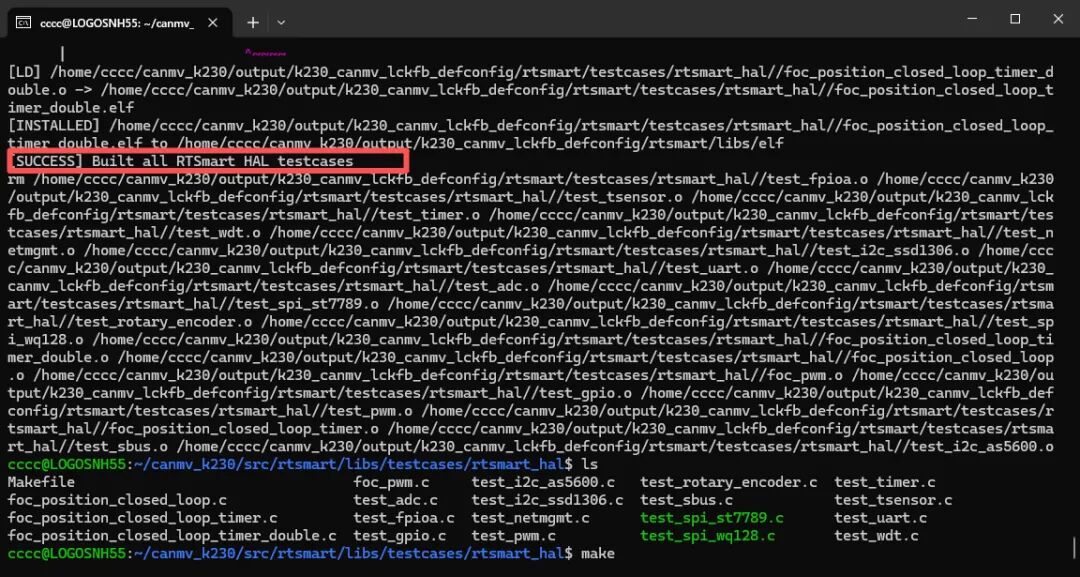Select the cccc@LOGOSNH55 terminal tab
Screen dimensions: 1080x577
(x=118, y=23)
